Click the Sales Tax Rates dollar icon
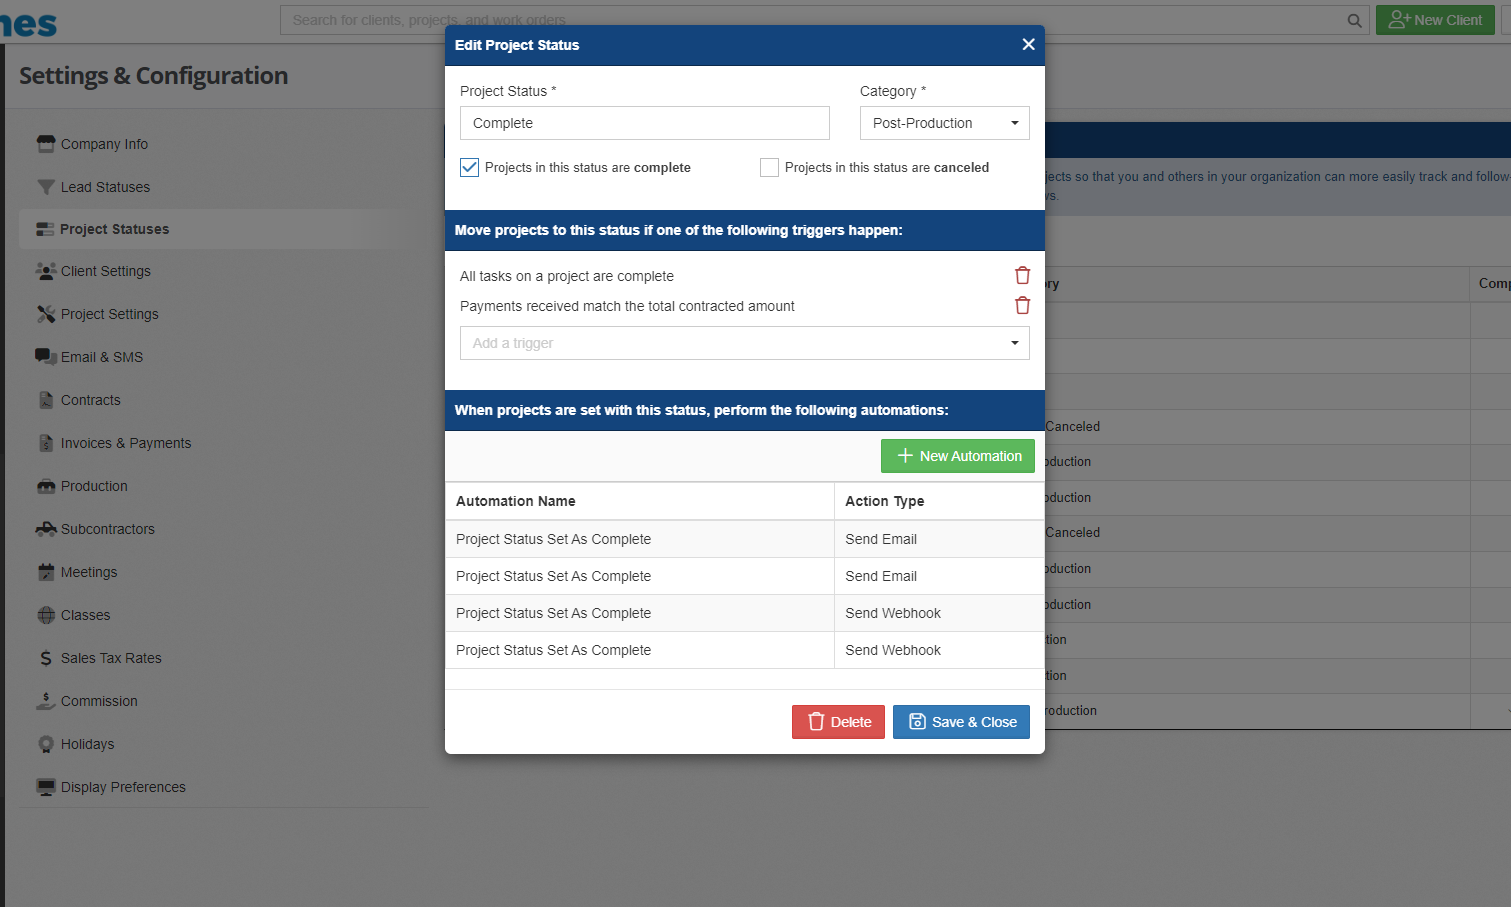 click(x=46, y=657)
